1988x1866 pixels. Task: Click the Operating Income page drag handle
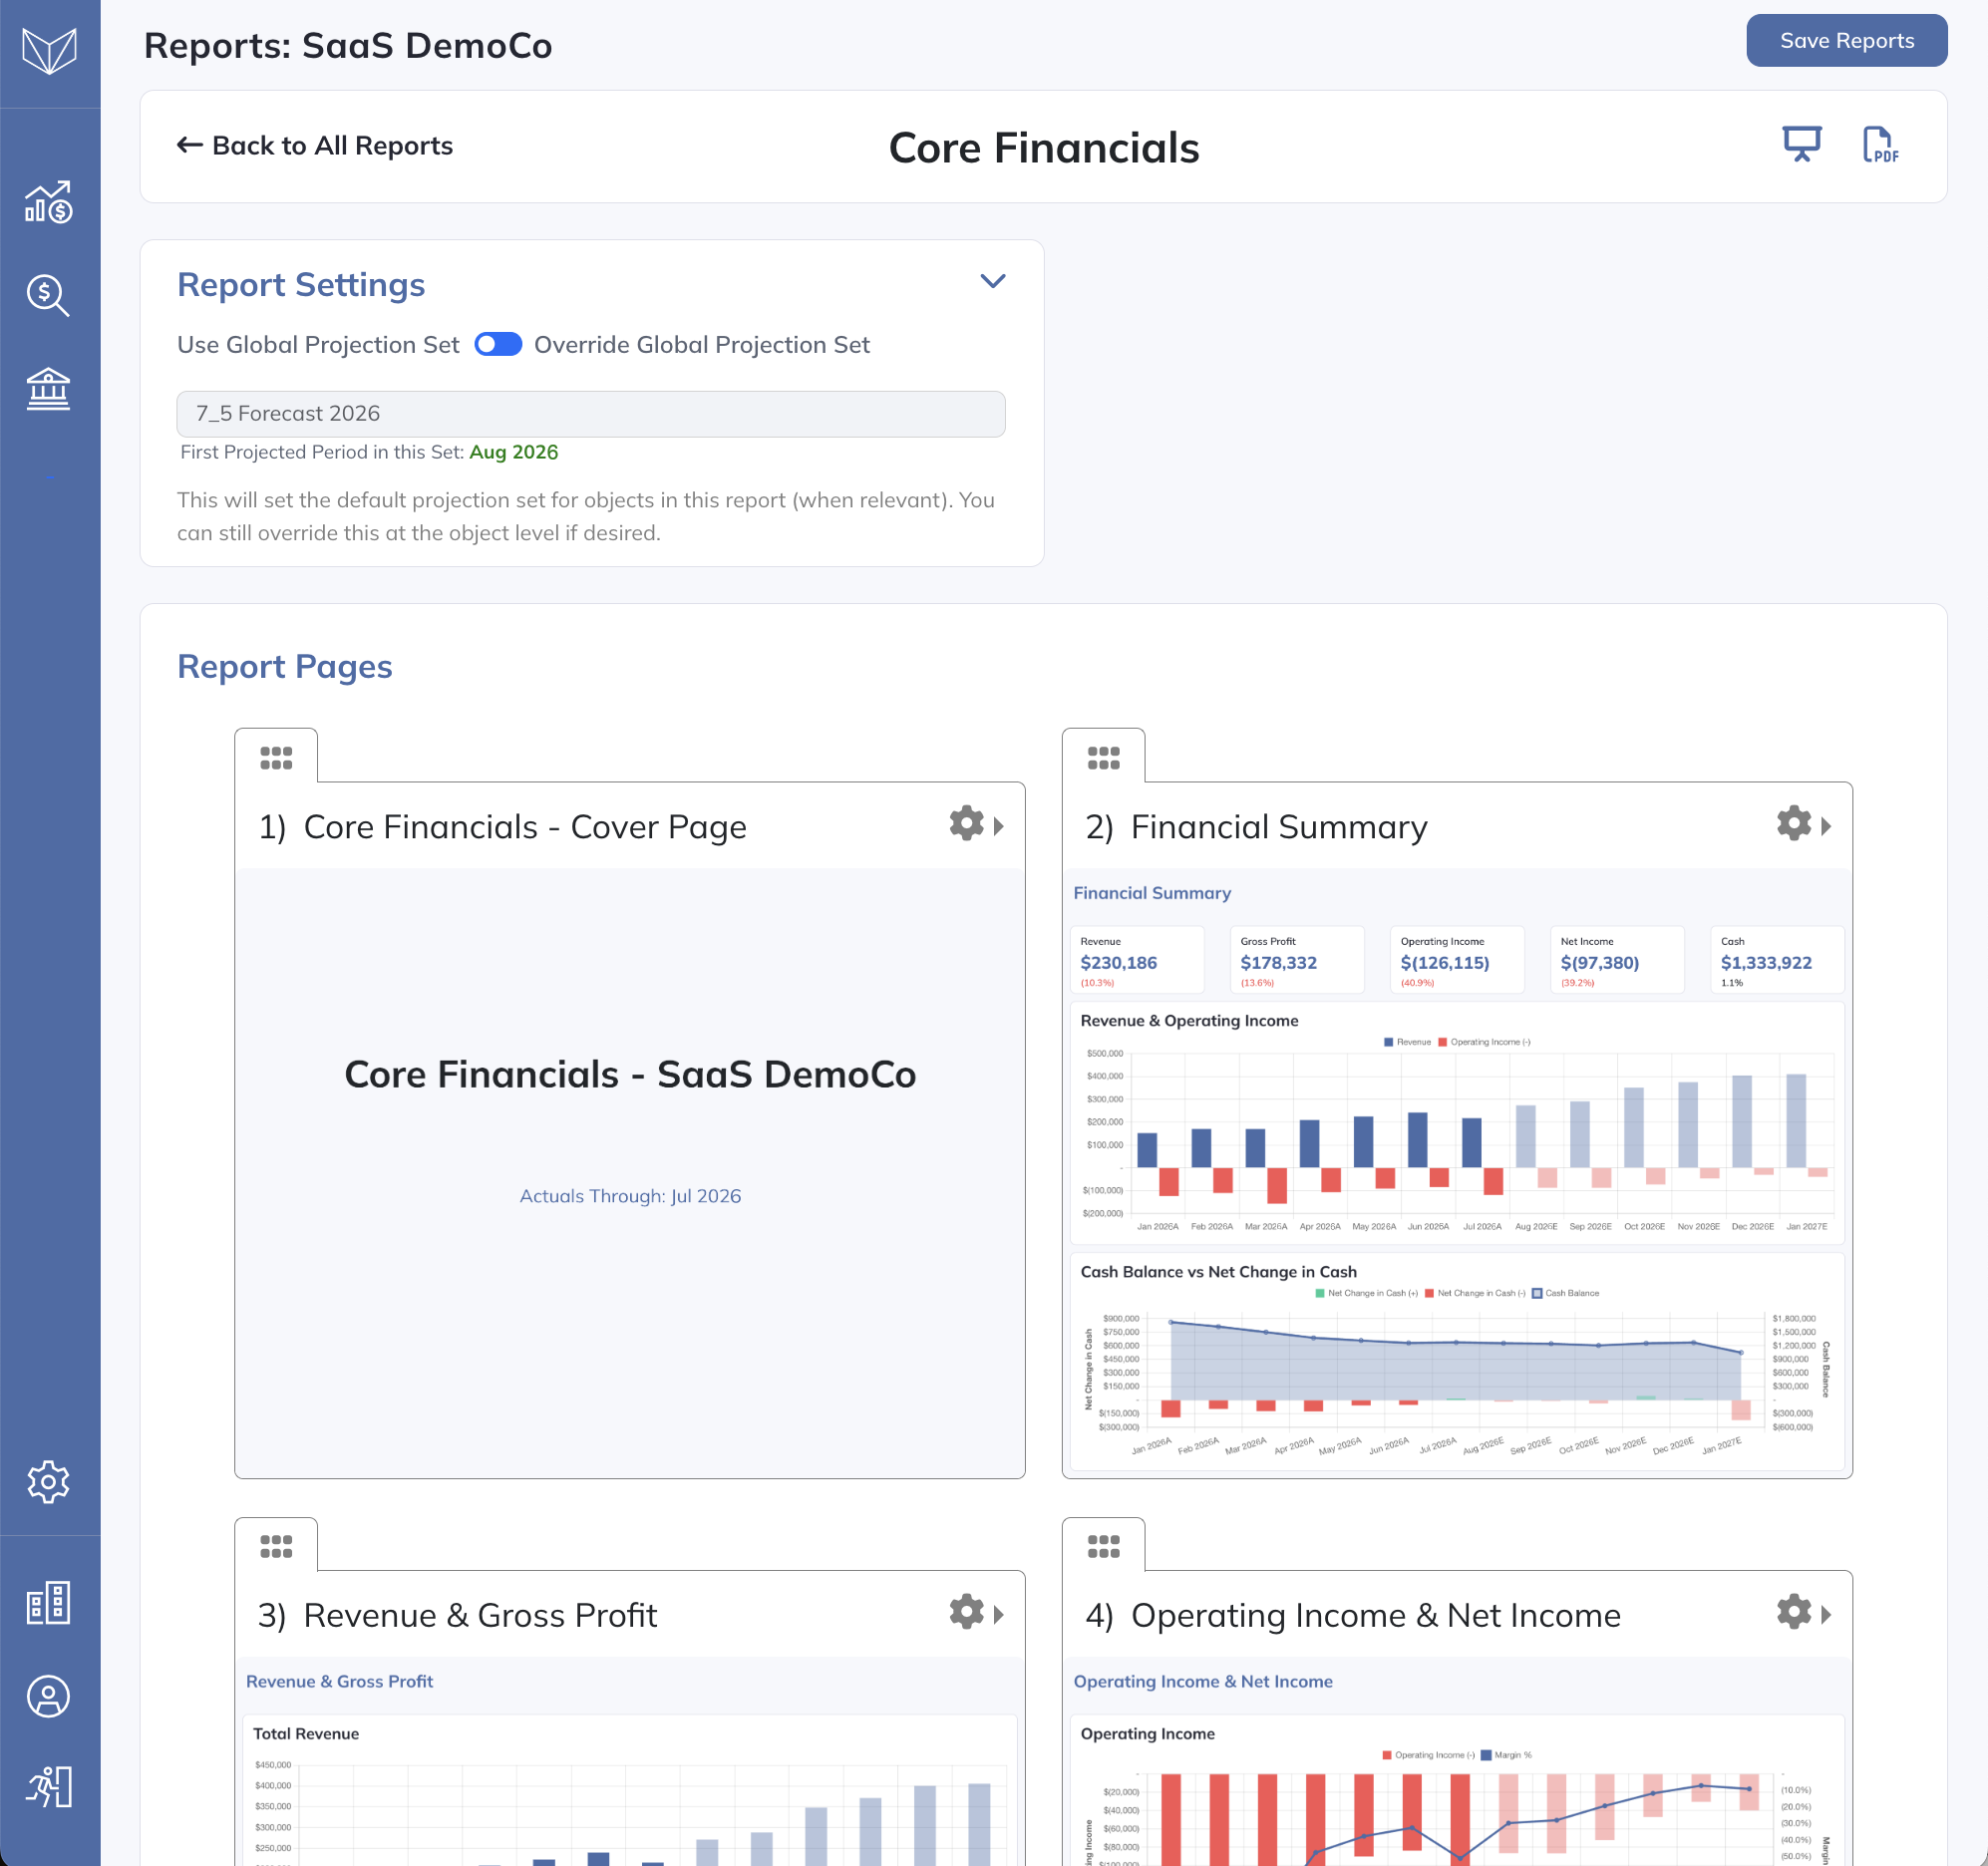tap(1103, 1547)
